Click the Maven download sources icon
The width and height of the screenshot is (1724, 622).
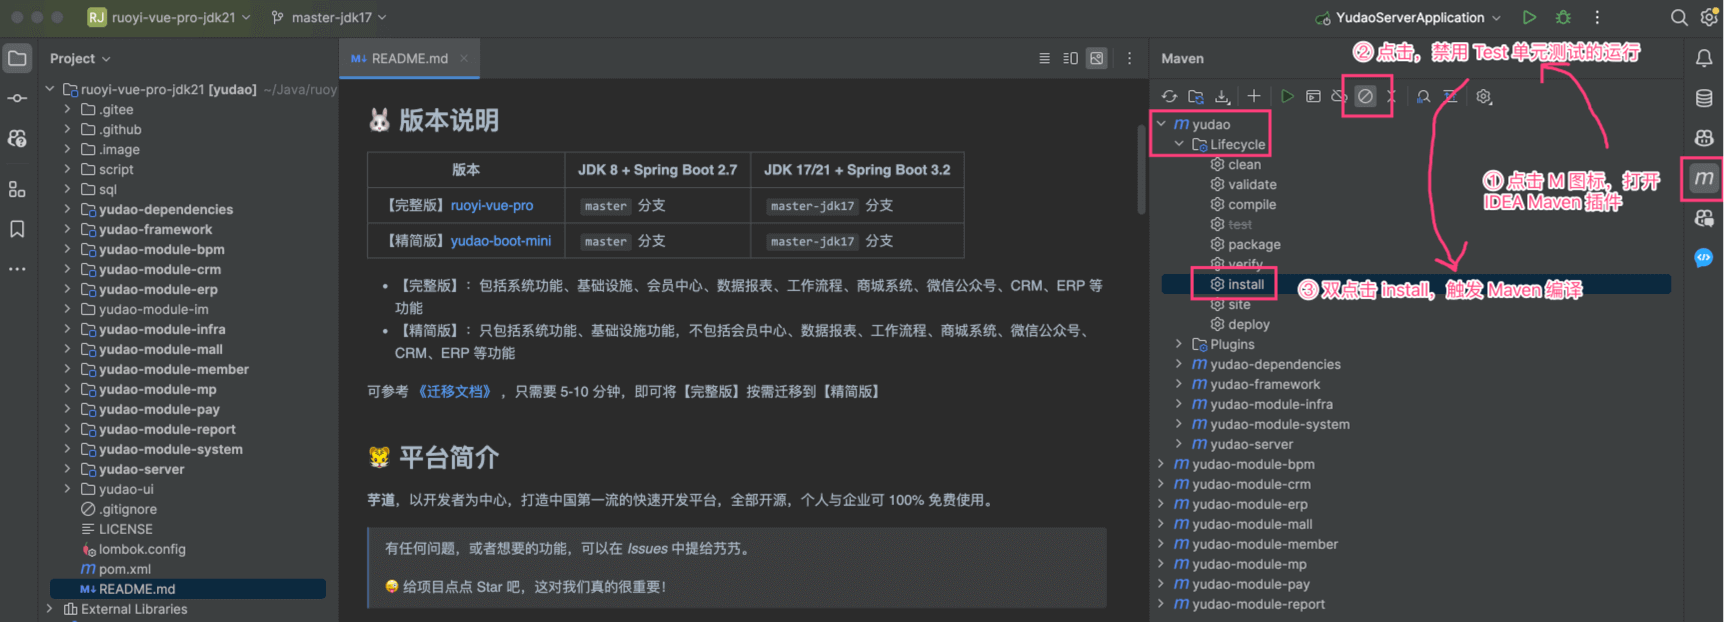[x=1222, y=97]
